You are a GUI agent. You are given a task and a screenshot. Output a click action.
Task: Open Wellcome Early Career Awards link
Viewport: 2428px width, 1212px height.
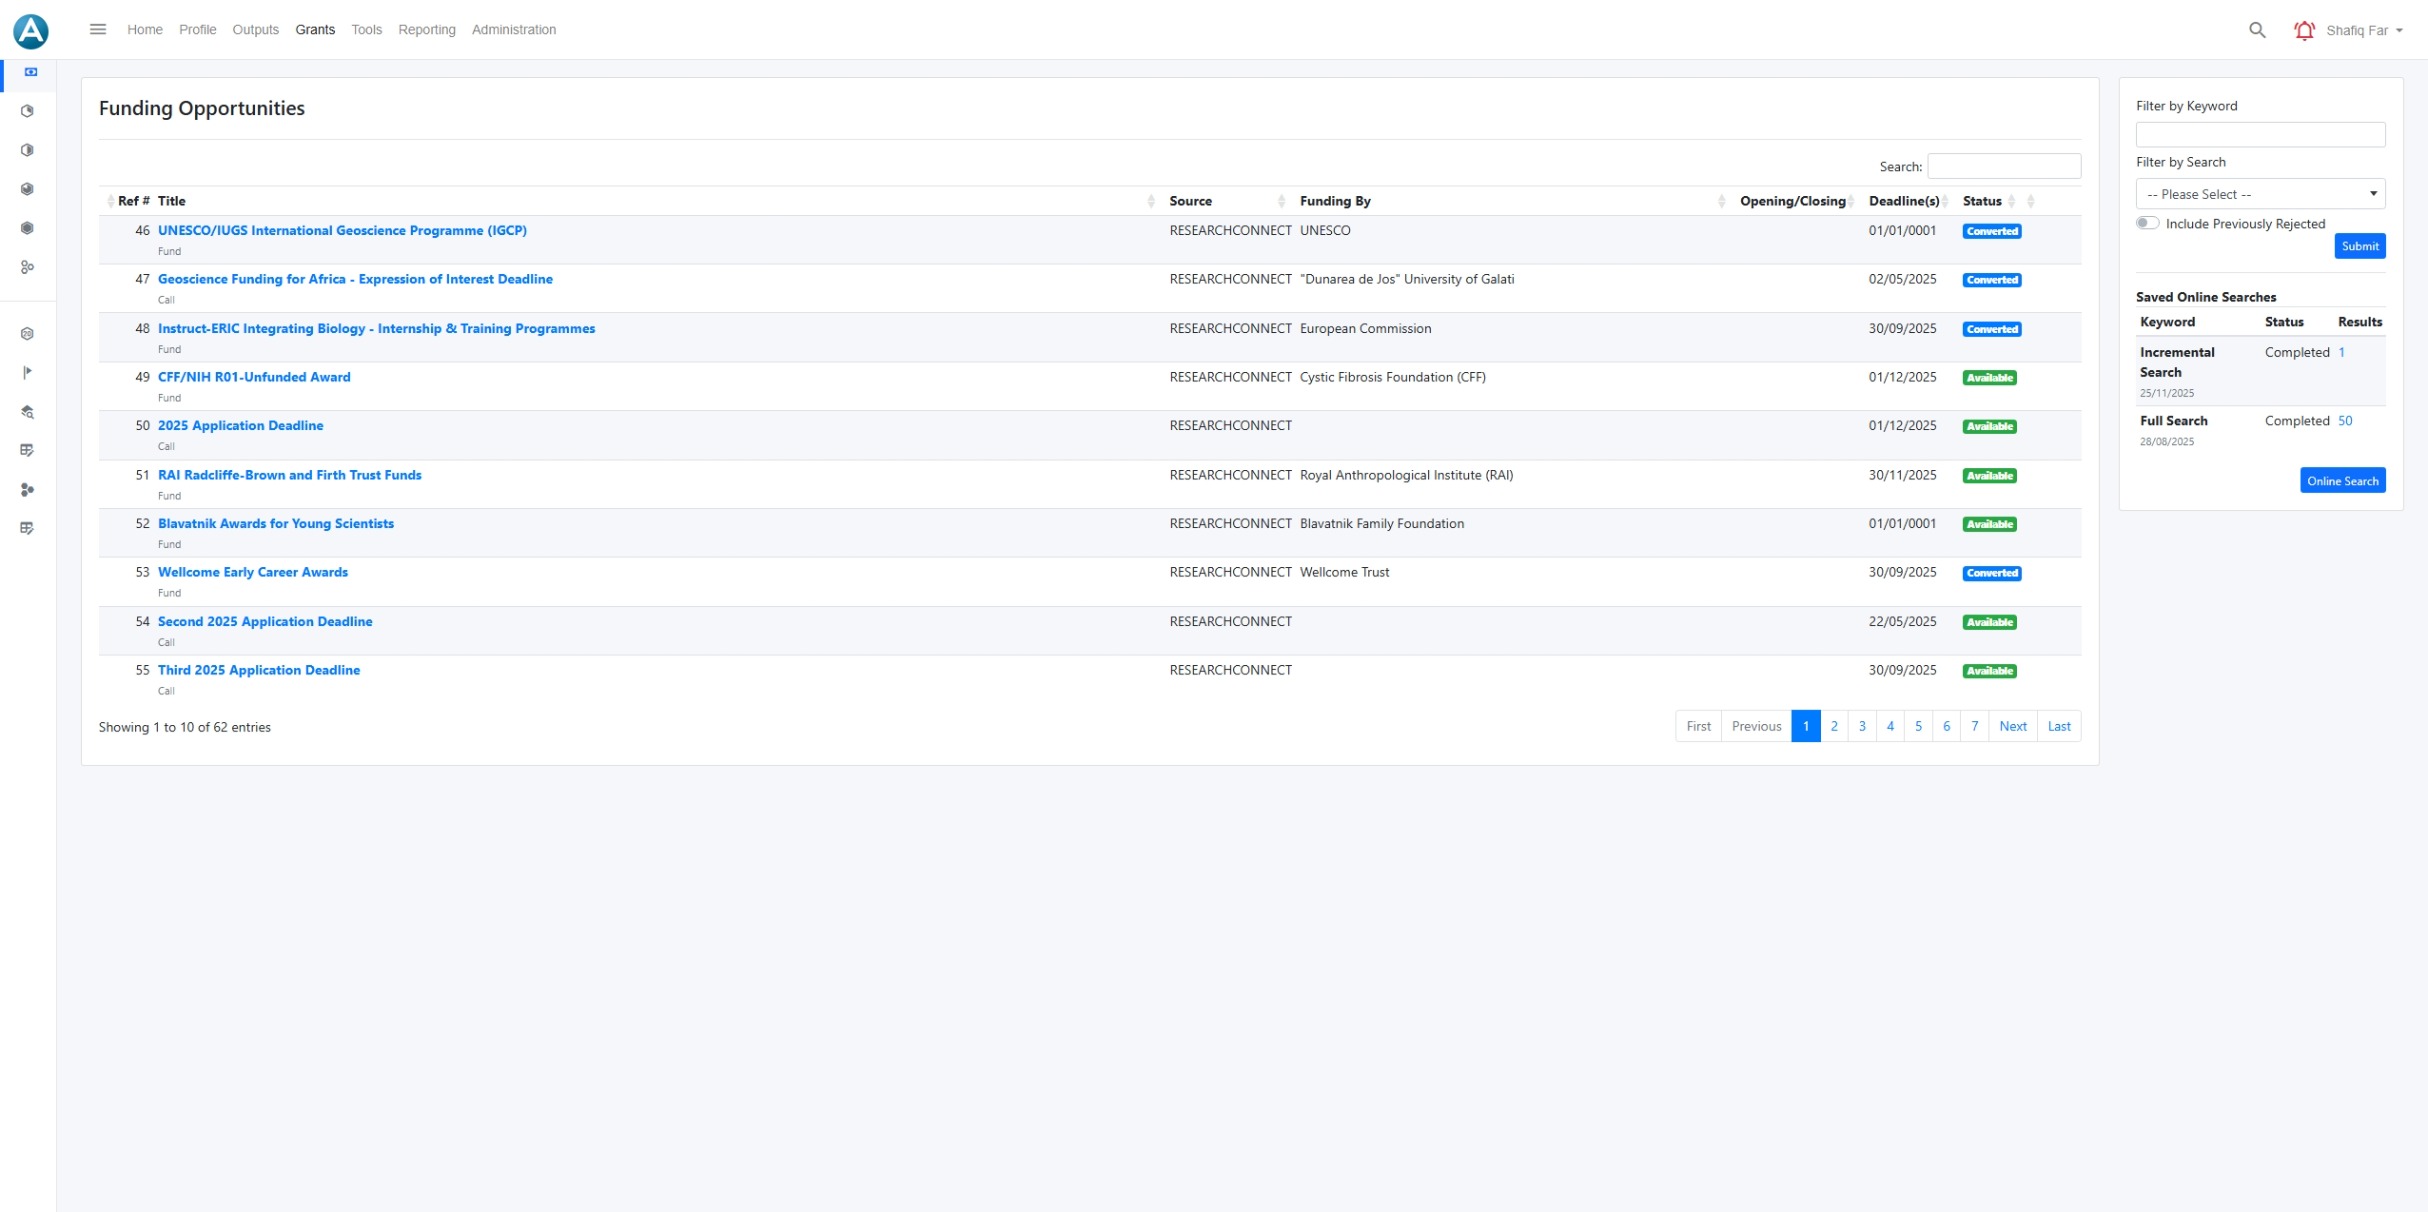(x=253, y=572)
